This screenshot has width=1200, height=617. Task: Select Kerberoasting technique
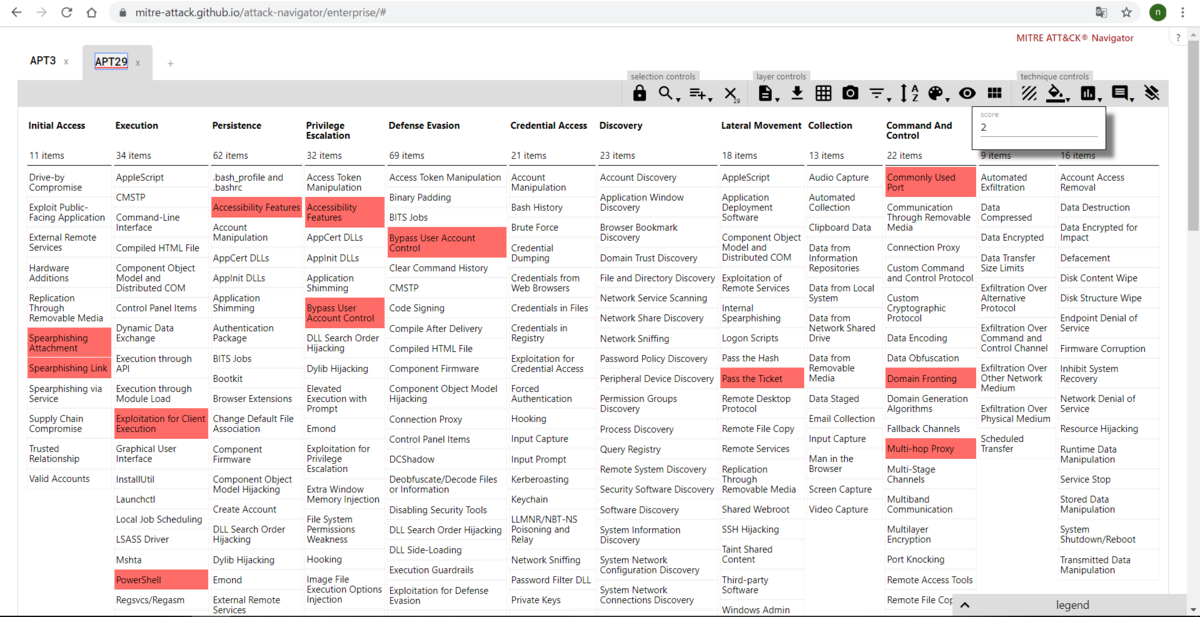click(552, 479)
